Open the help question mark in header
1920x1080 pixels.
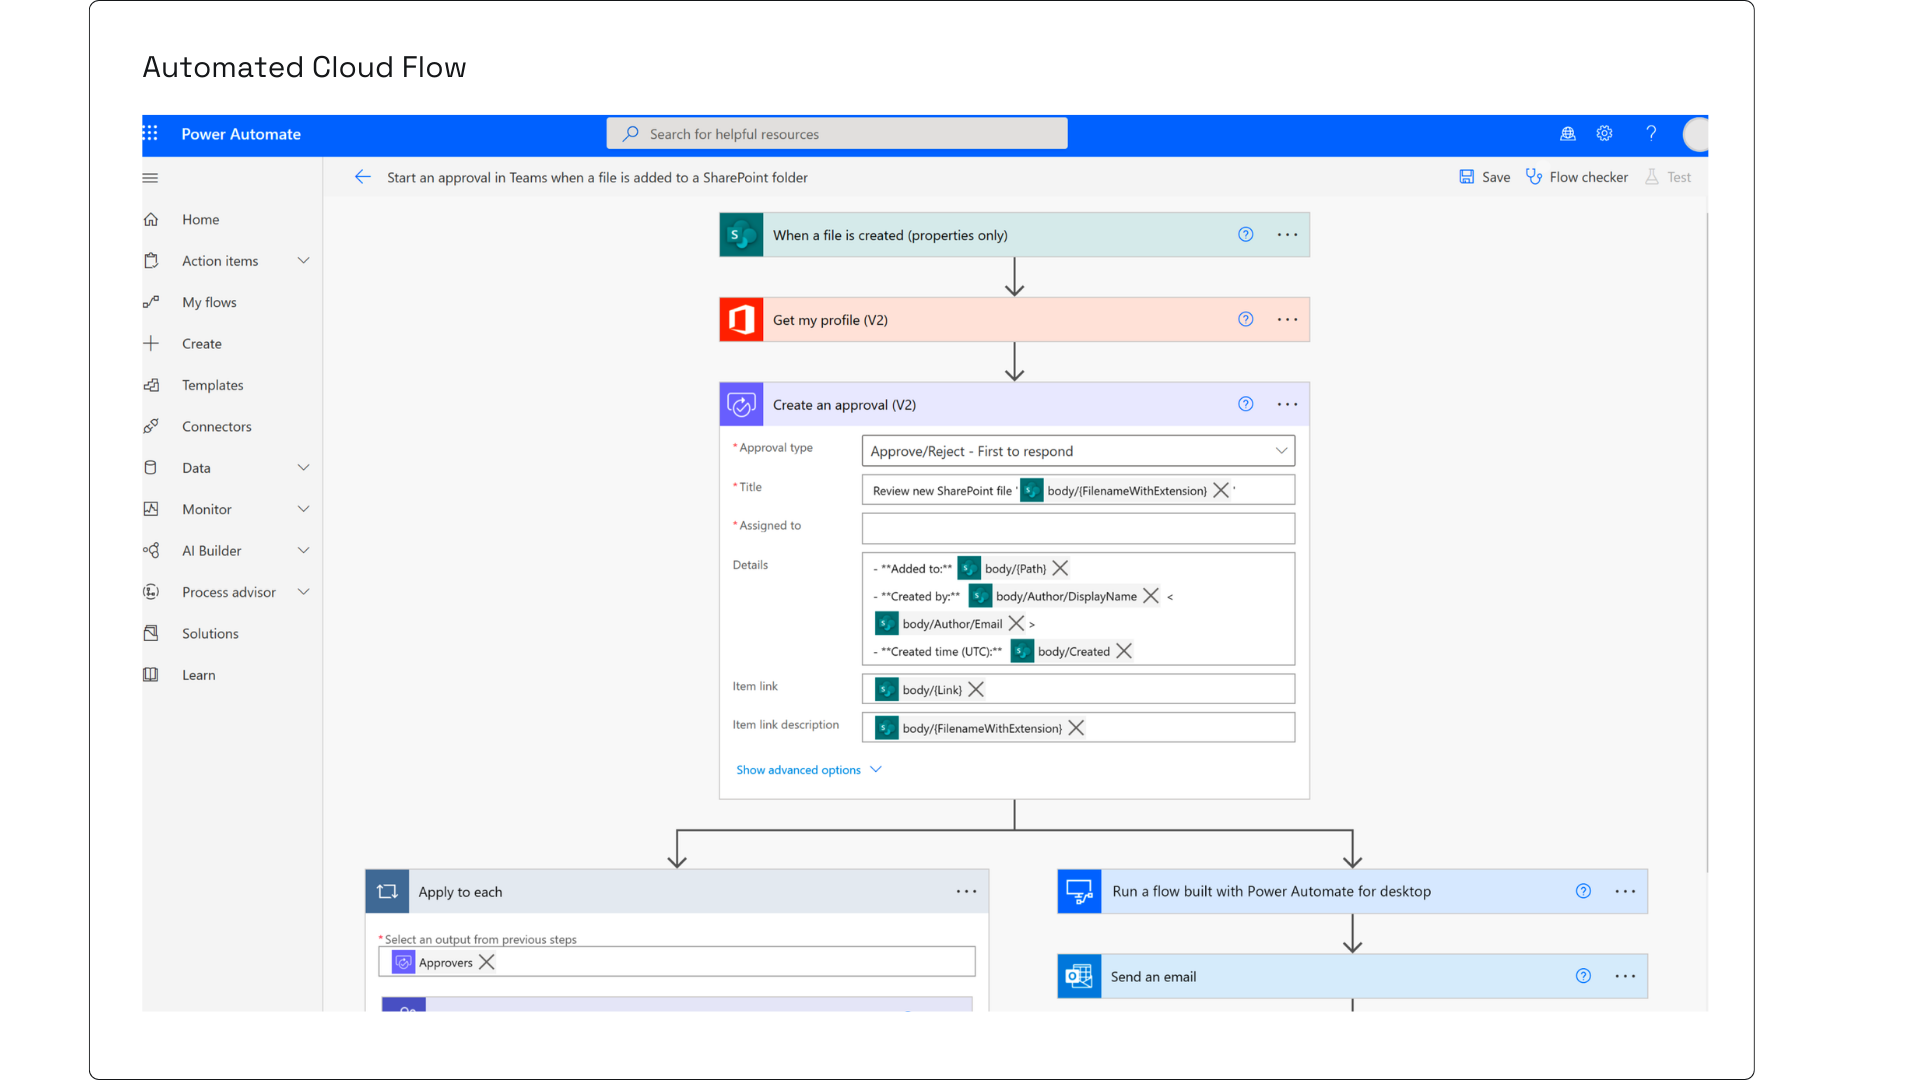point(1651,133)
